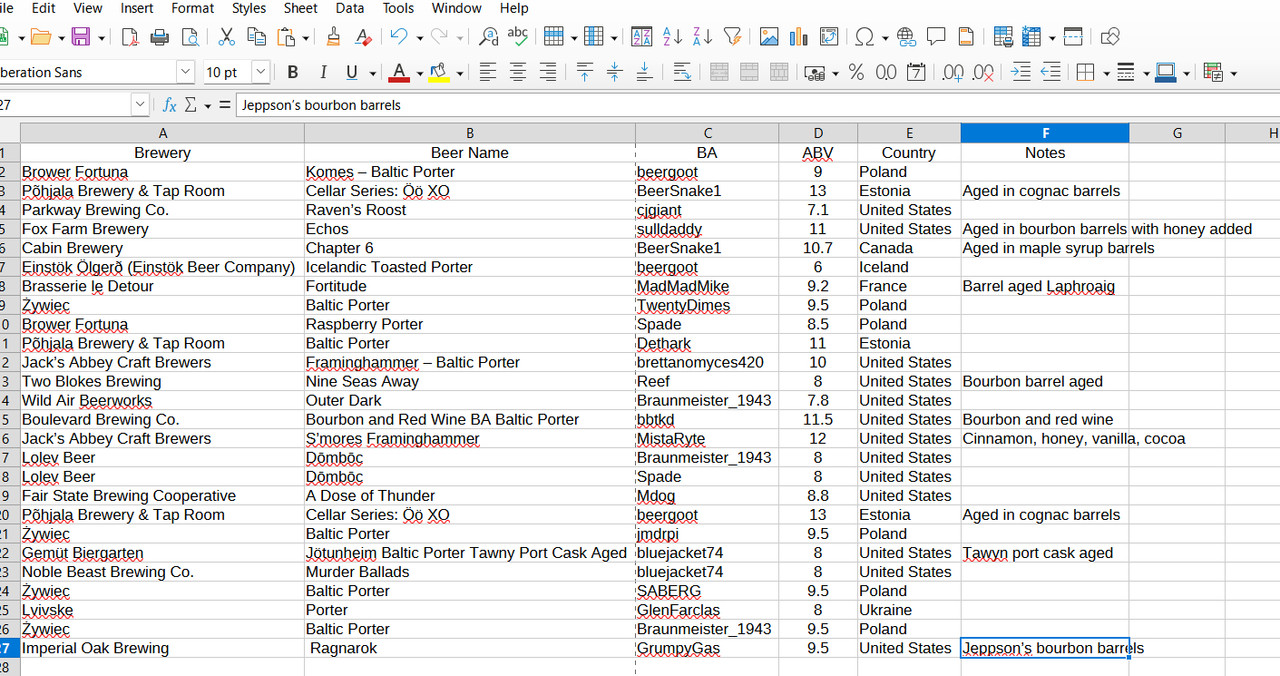The image size is (1280, 676).
Task: Add a decimal place
Action: point(953,72)
